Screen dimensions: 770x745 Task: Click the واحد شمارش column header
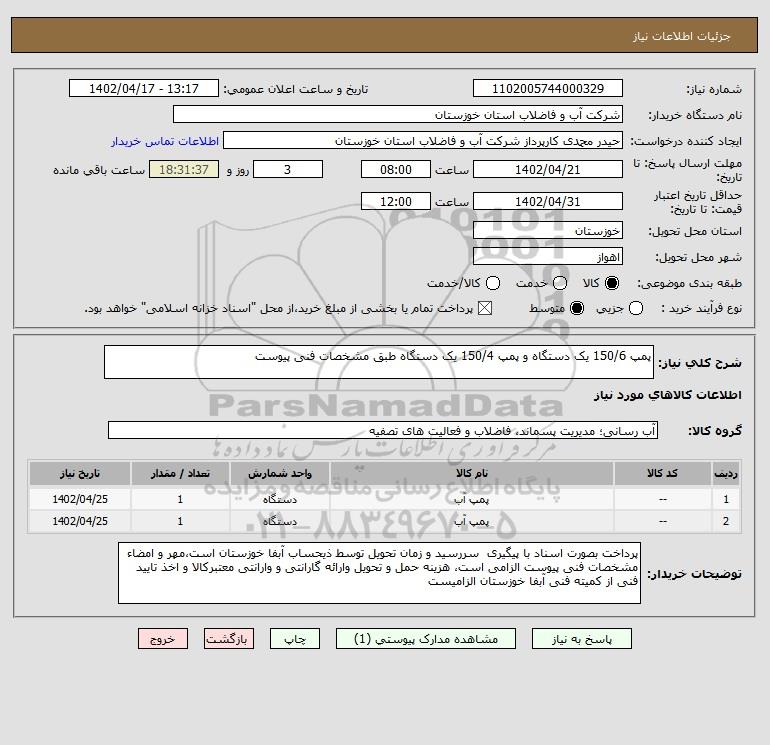pos(279,473)
